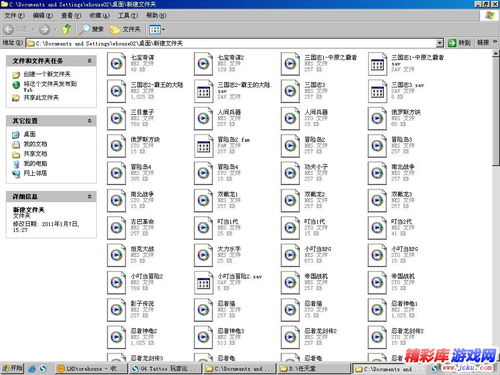Viewport: 500px width, 375px height.
Task: Open the 帮助(H) menu
Action: point(156,15)
